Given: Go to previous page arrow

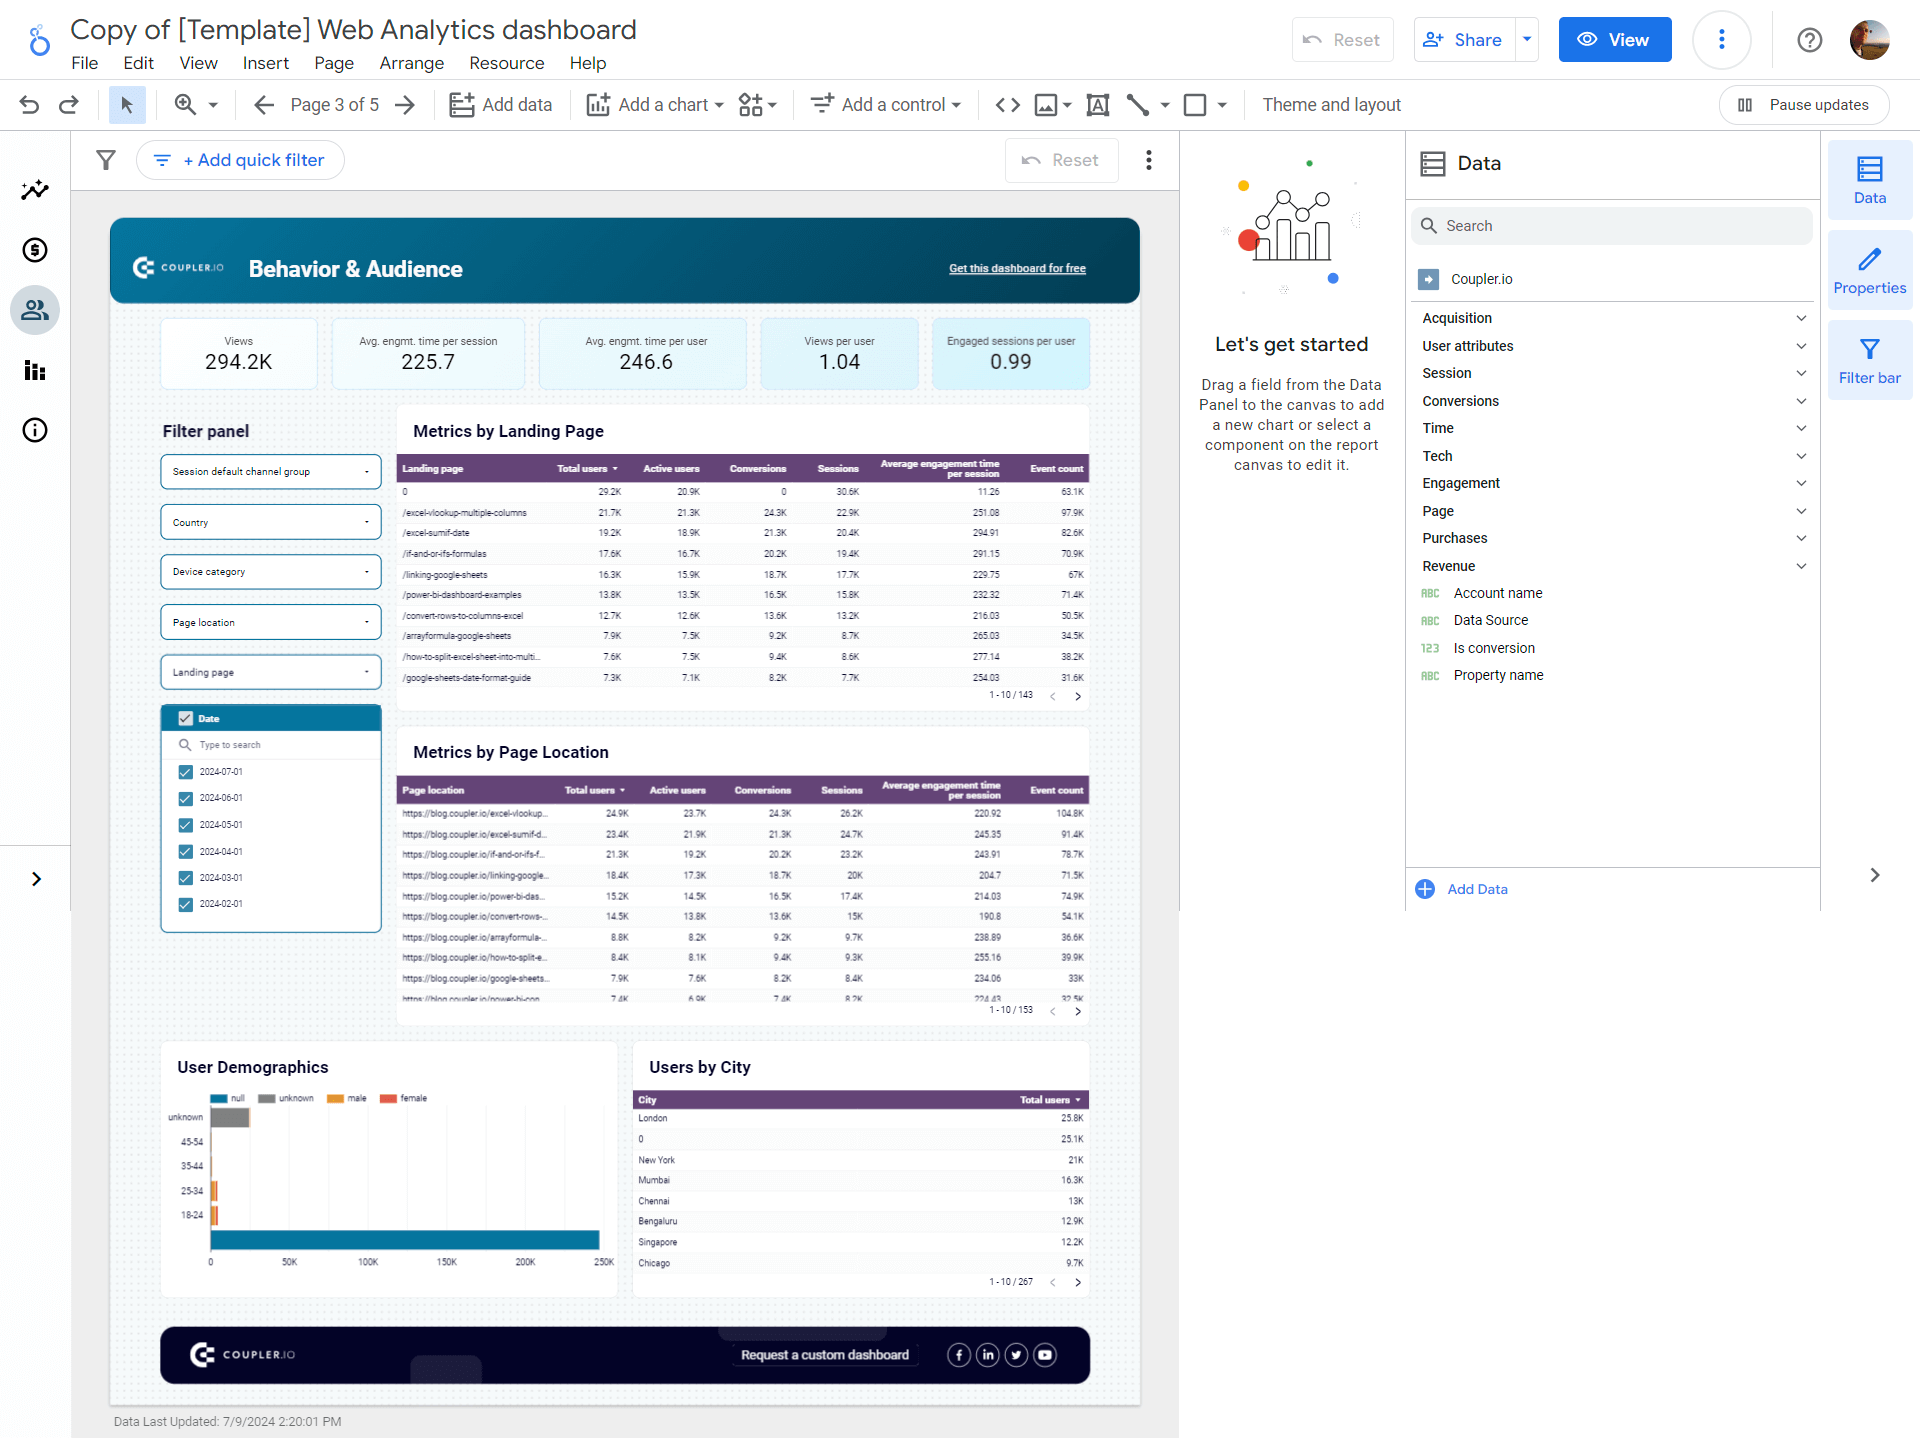Looking at the screenshot, I should 264,105.
